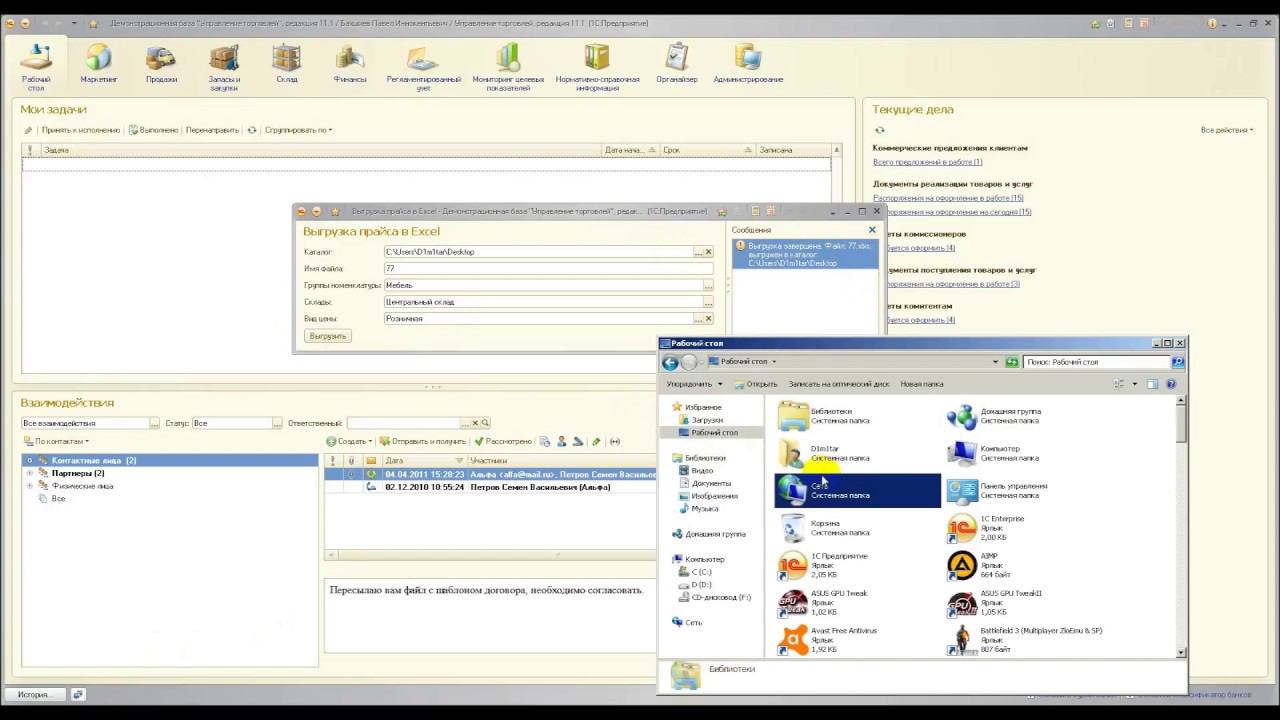This screenshot has height=720, width=1280.
Task: Click the Выгрузить button
Action: [x=328, y=336]
